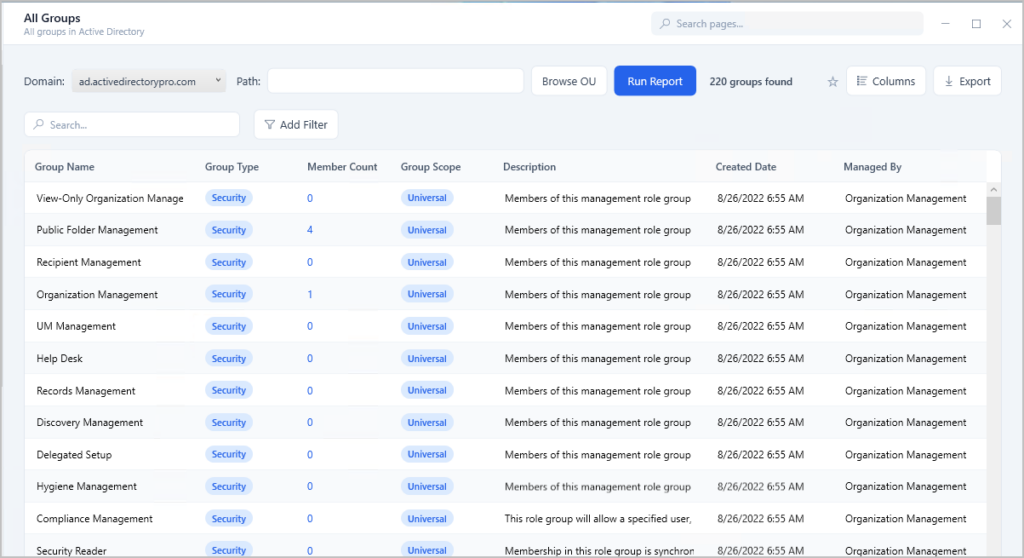Click the favorite star icon
This screenshot has width=1024, height=558.
[833, 82]
